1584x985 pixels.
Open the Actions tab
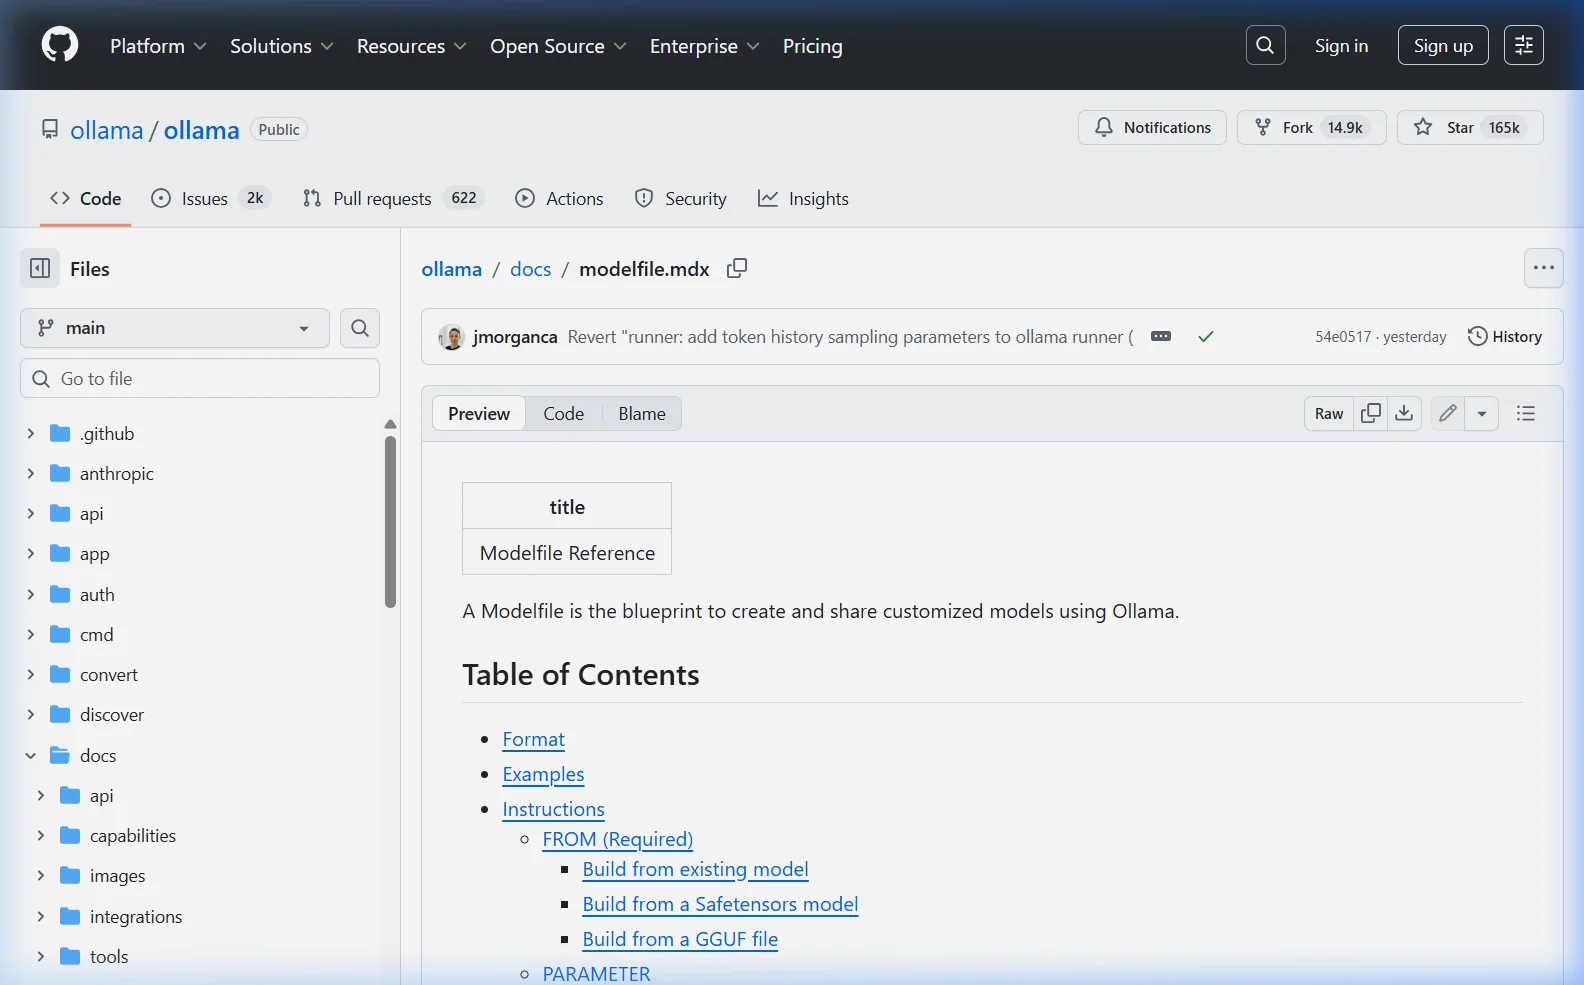pos(559,198)
